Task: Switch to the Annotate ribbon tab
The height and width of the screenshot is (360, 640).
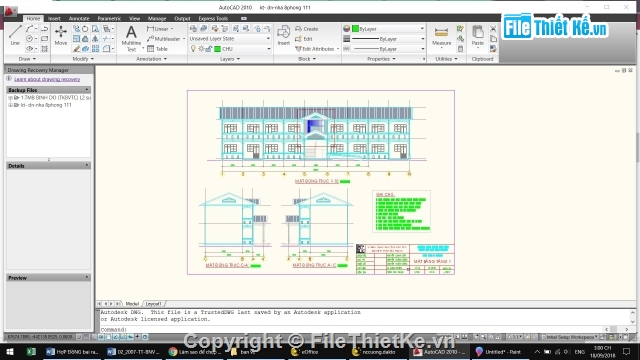Action: [x=79, y=18]
